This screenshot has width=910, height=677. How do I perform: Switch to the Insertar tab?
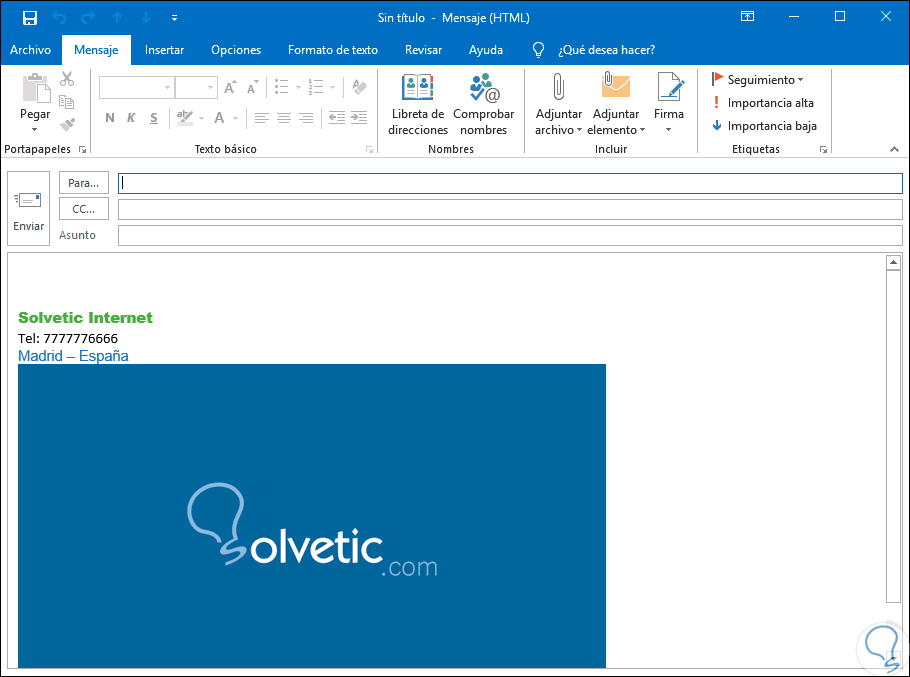[164, 50]
